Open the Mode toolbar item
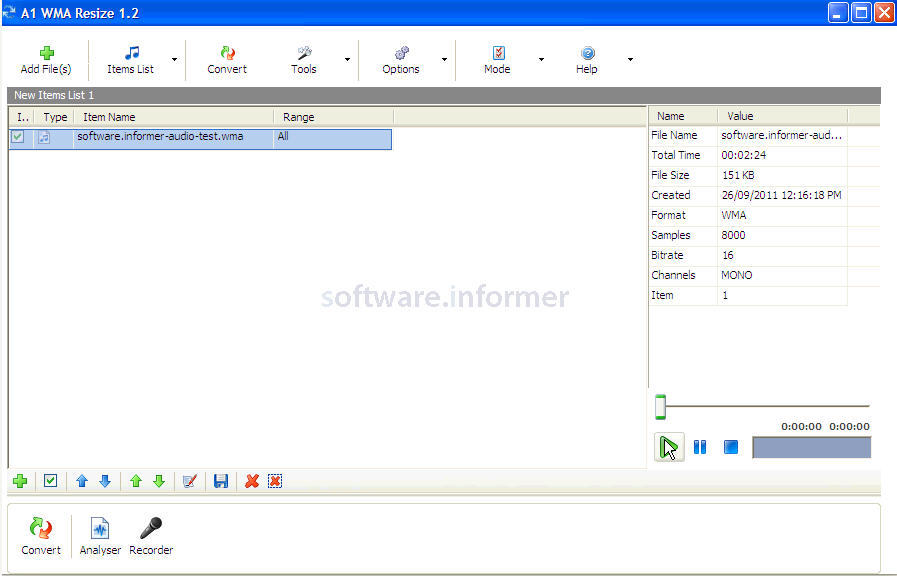Viewport: 897px width, 576px height. [x=497, y=60]
